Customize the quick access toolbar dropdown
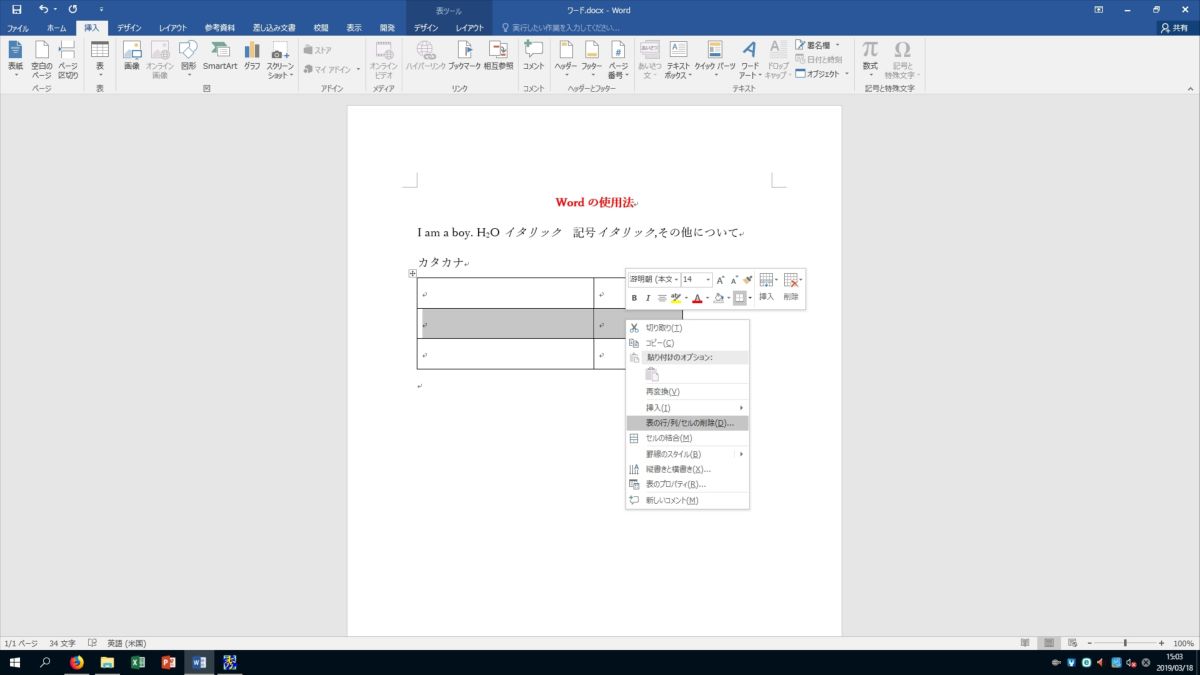1200x675 pixels. 101,9
